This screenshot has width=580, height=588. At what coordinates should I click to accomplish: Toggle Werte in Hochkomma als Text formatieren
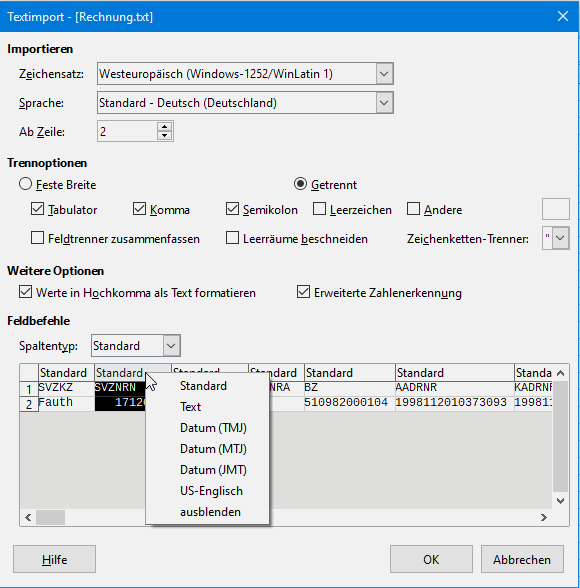(x=25, y=292)
